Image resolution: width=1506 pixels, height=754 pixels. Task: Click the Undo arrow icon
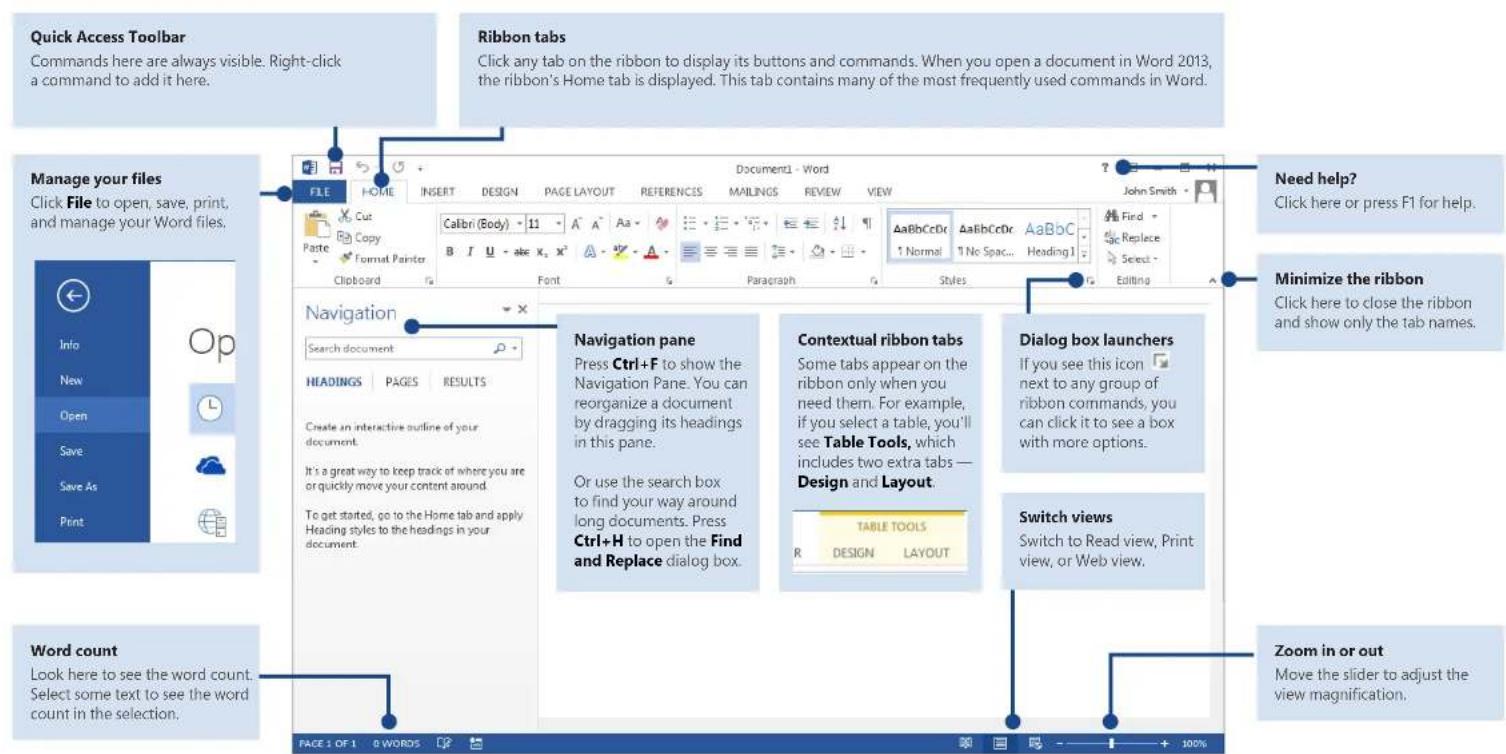[363, 167]
